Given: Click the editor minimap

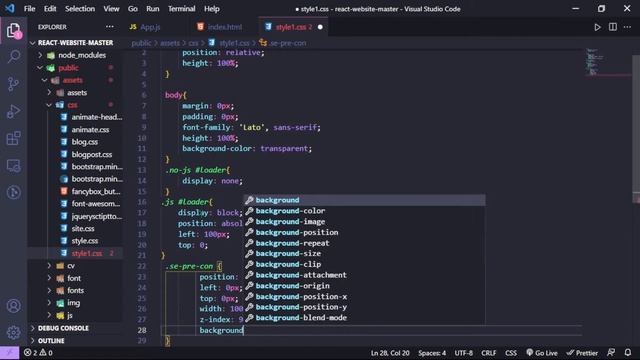Looking at the screenshot, I should click(607, 62).
